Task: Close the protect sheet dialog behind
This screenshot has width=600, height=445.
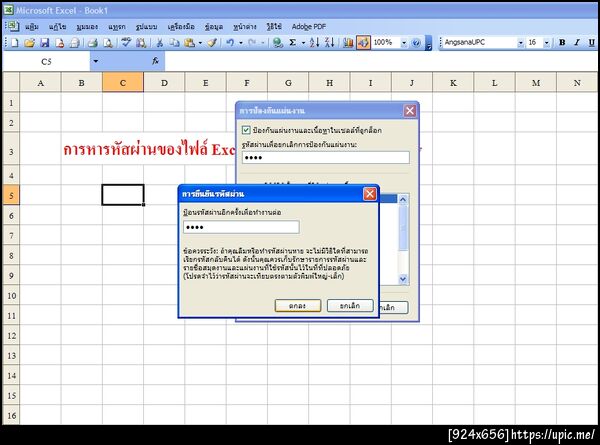Action: [410, 111]
